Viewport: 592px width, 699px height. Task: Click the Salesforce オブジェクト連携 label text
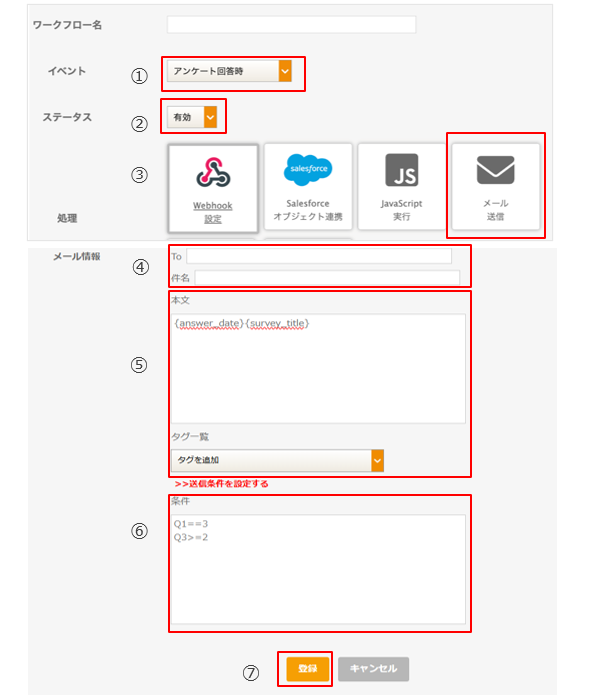(308, 210)
